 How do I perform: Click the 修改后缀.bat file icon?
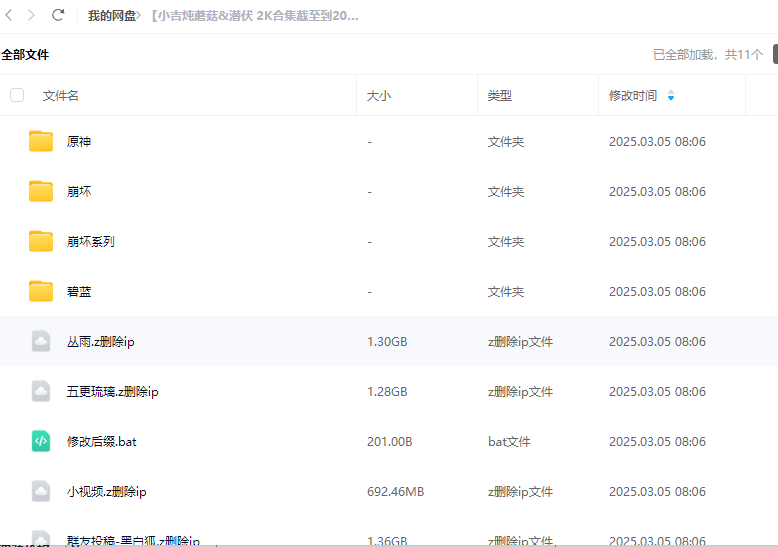[41, 441]
